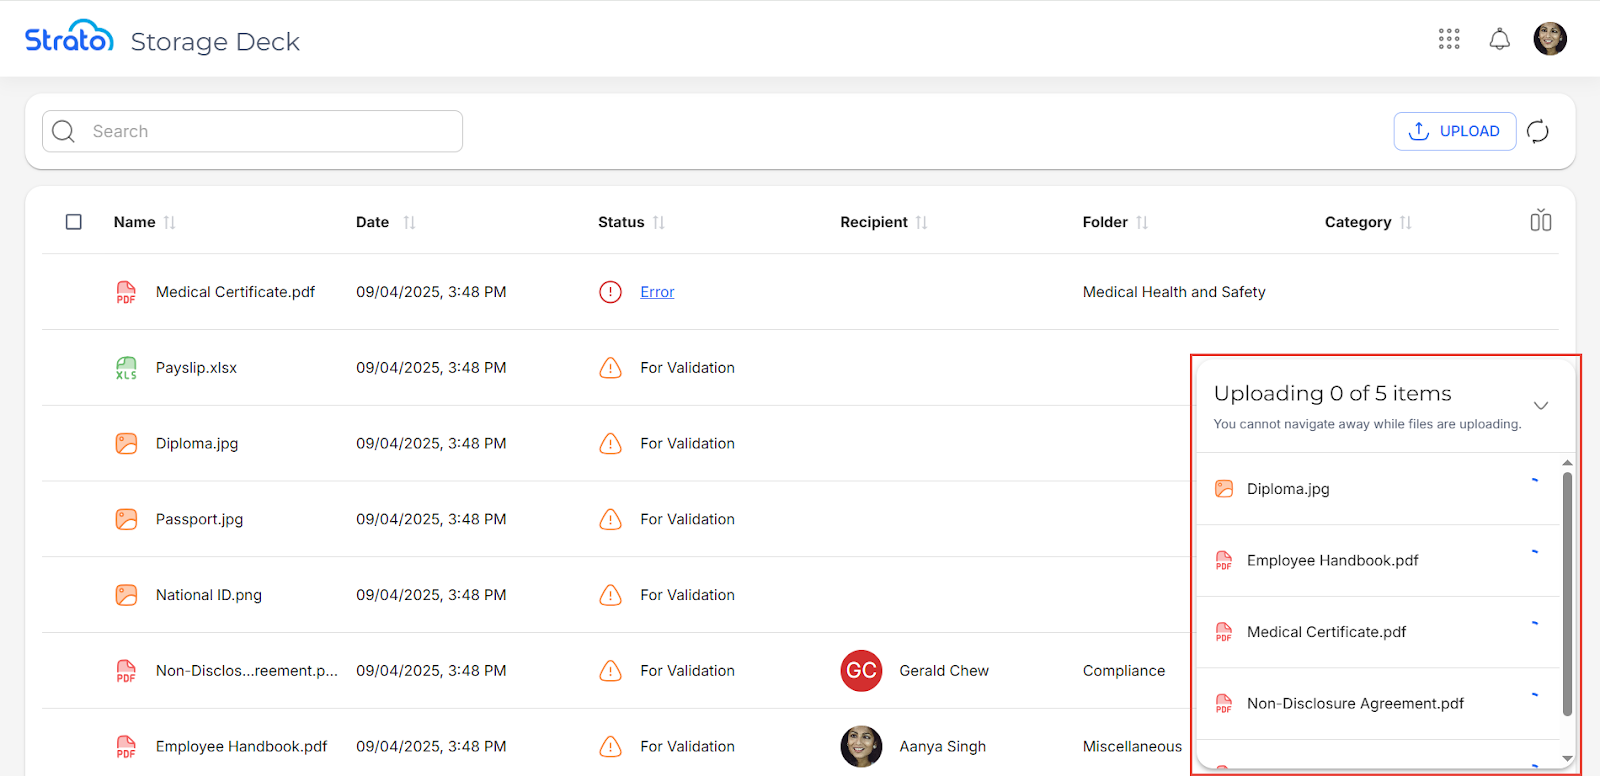This screenshot has width=1600, height=776.
Task: Open the apps grid launcher icon
Action: click(x=1449, y=39)
